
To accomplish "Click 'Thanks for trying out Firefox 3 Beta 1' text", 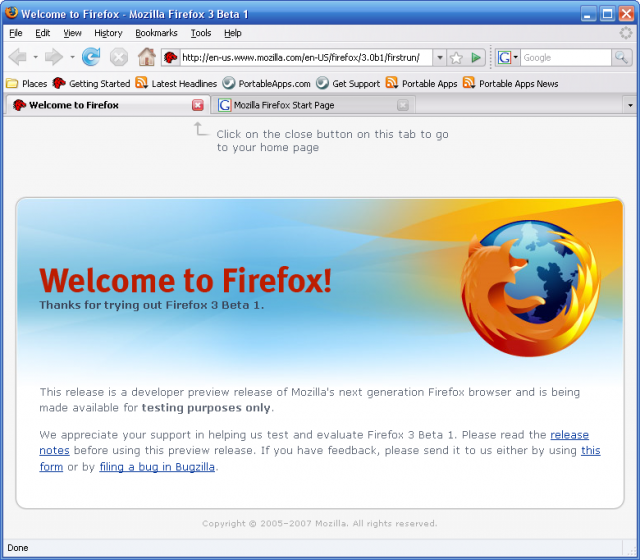I will (x=151, y=305).
